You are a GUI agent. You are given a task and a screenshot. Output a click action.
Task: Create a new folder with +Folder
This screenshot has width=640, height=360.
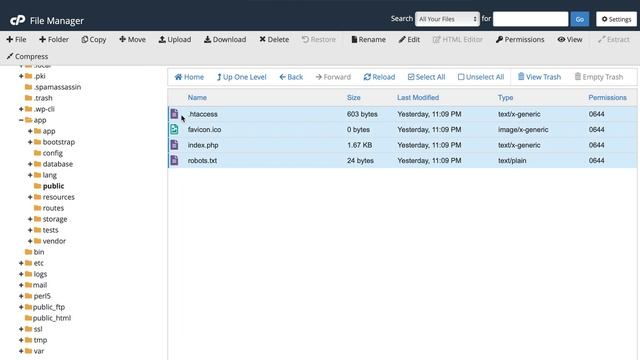coord(54,40)
